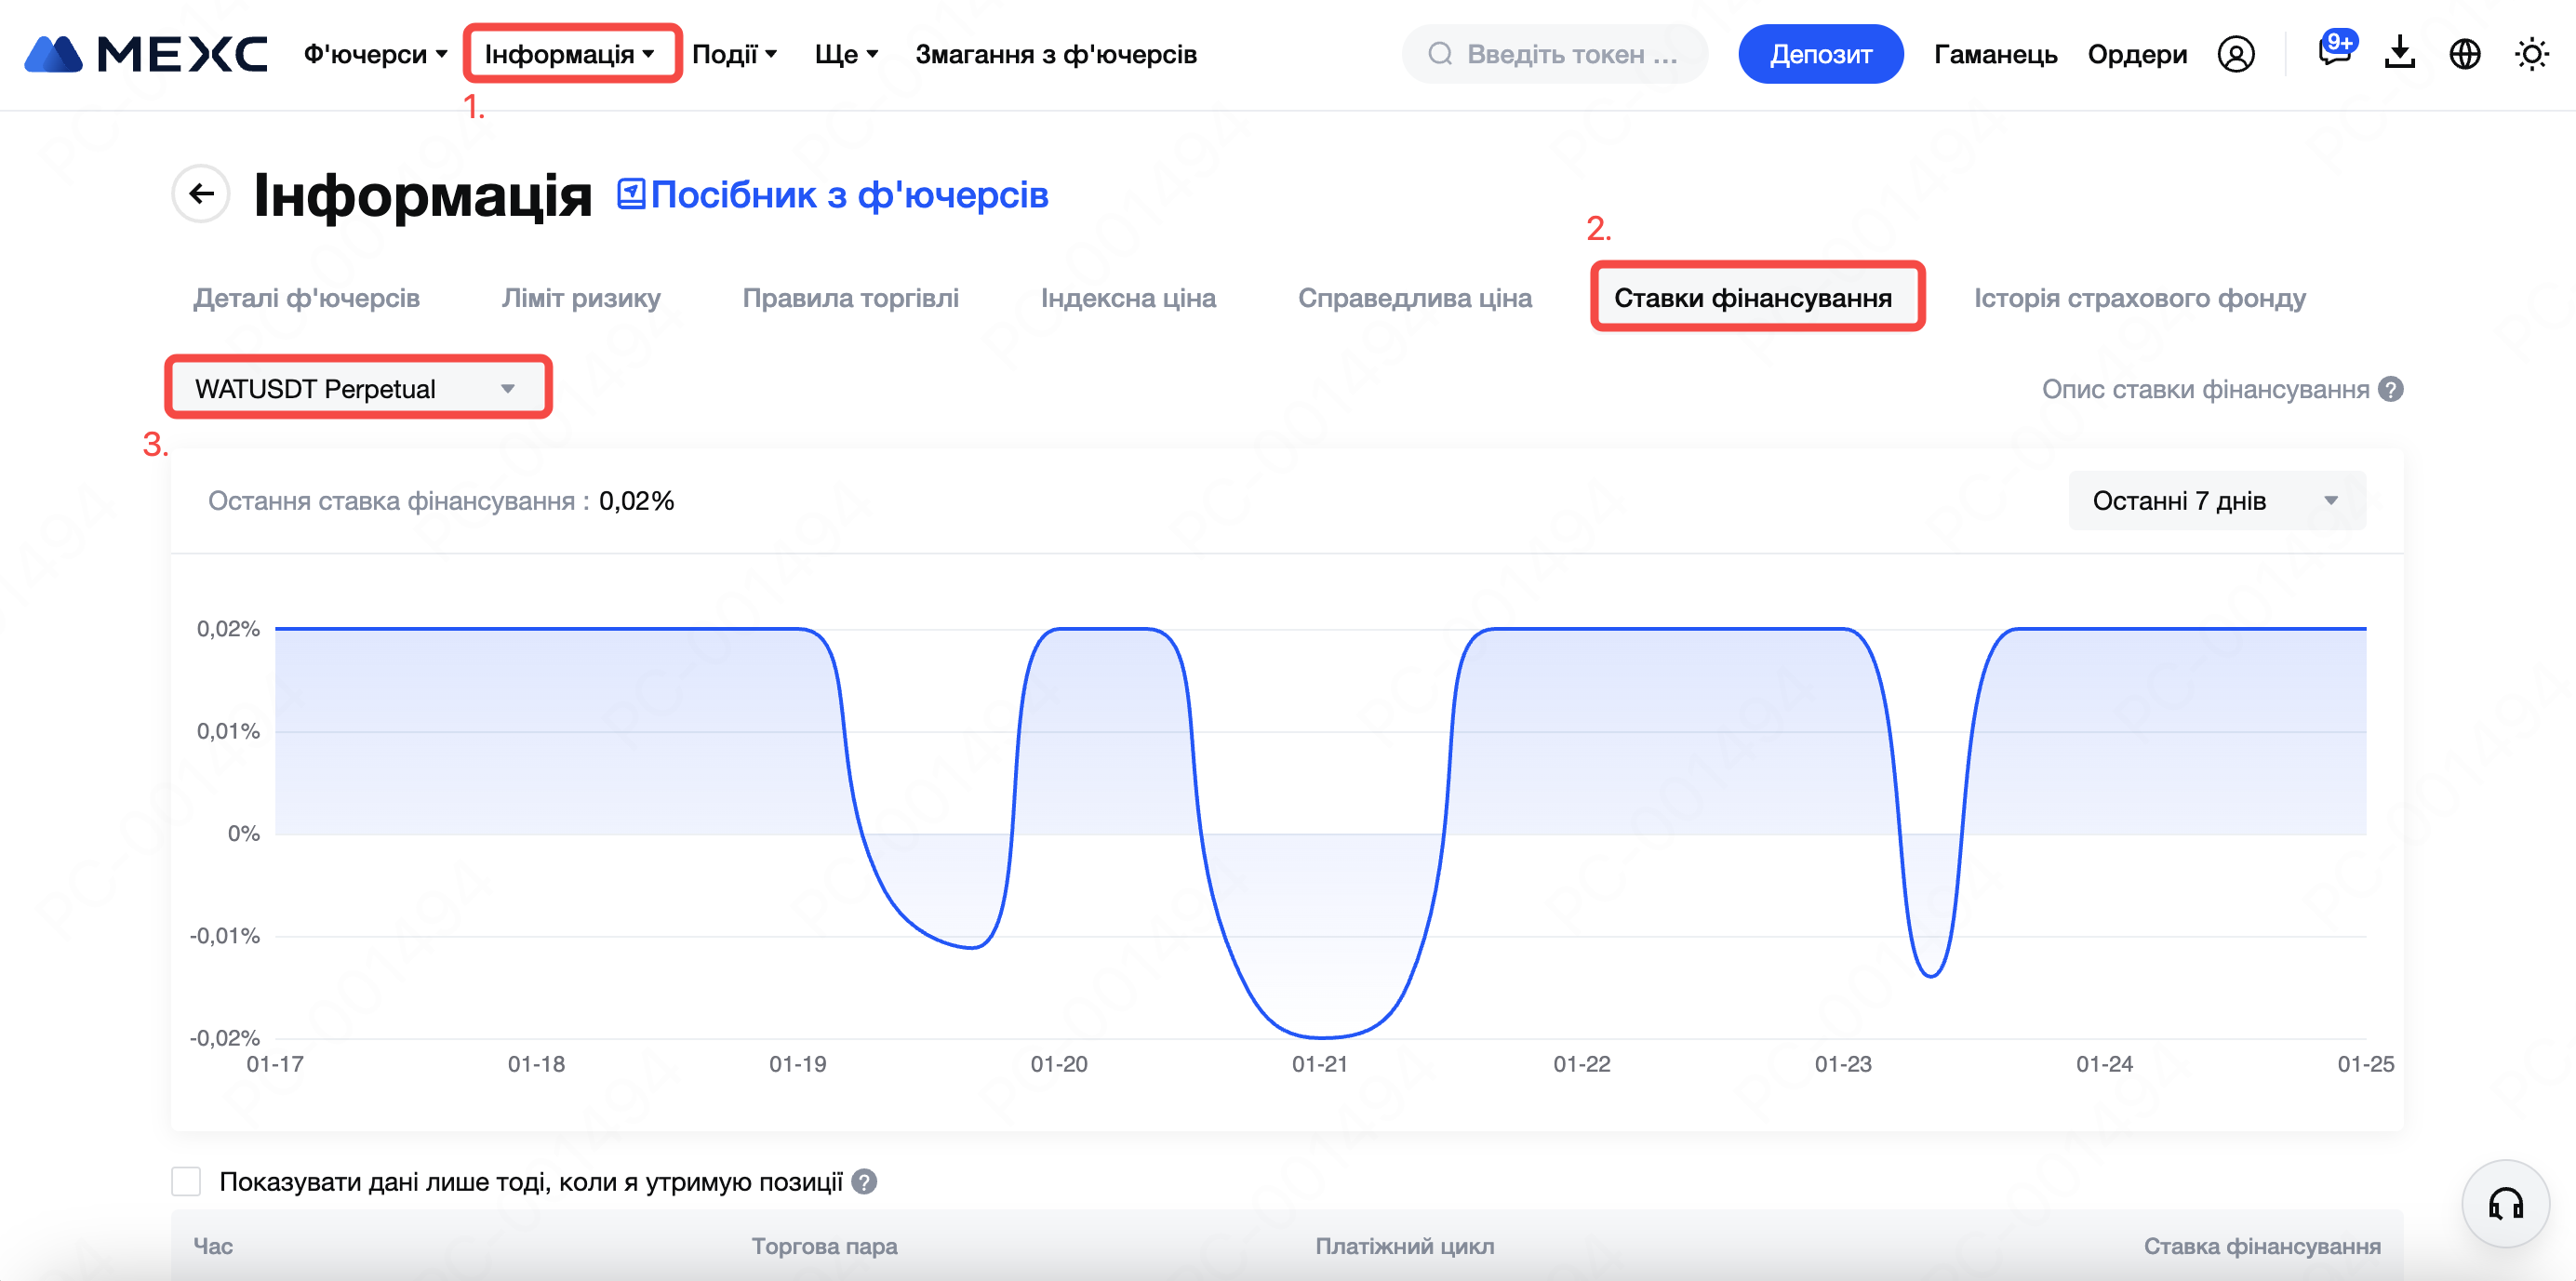This screenshot has width=2576, height=1281.
Task: Select the Ліміт ризику tab
Action: tap(581, 298)
